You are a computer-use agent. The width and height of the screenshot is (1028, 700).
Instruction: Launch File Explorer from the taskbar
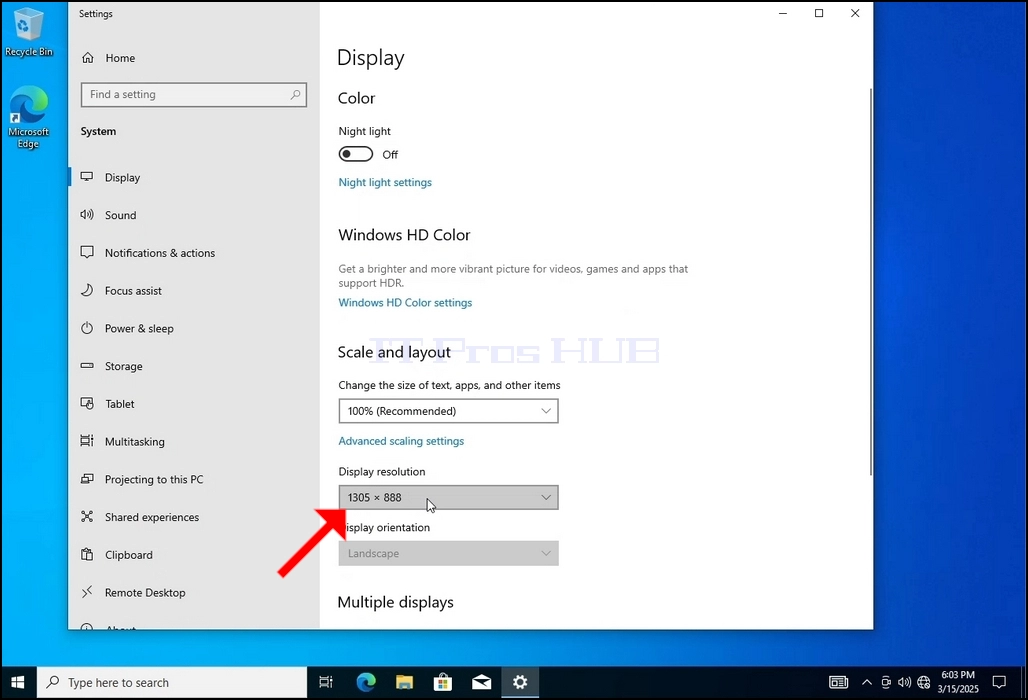click(x=405, y=682)
